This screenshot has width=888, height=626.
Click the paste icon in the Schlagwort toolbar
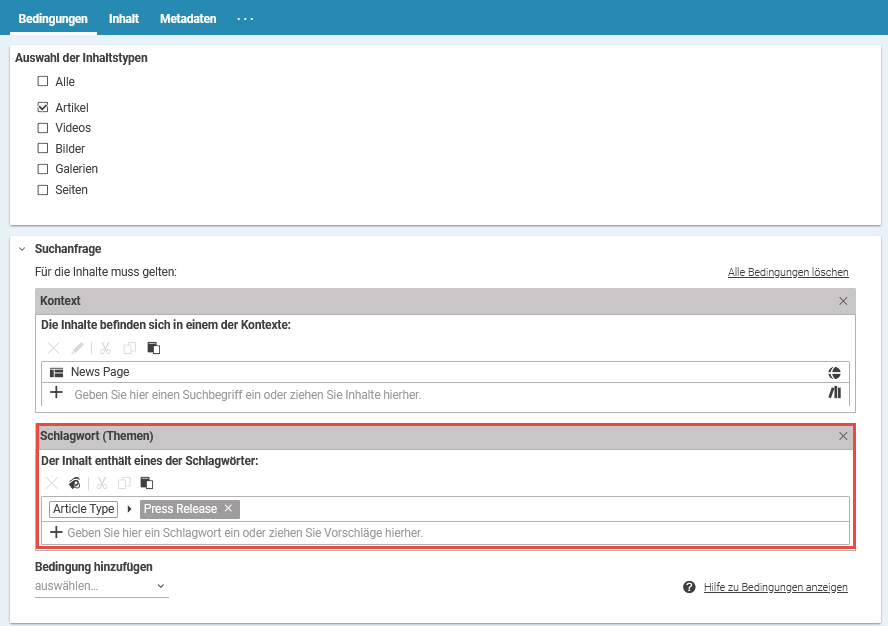tap(146, 483)
